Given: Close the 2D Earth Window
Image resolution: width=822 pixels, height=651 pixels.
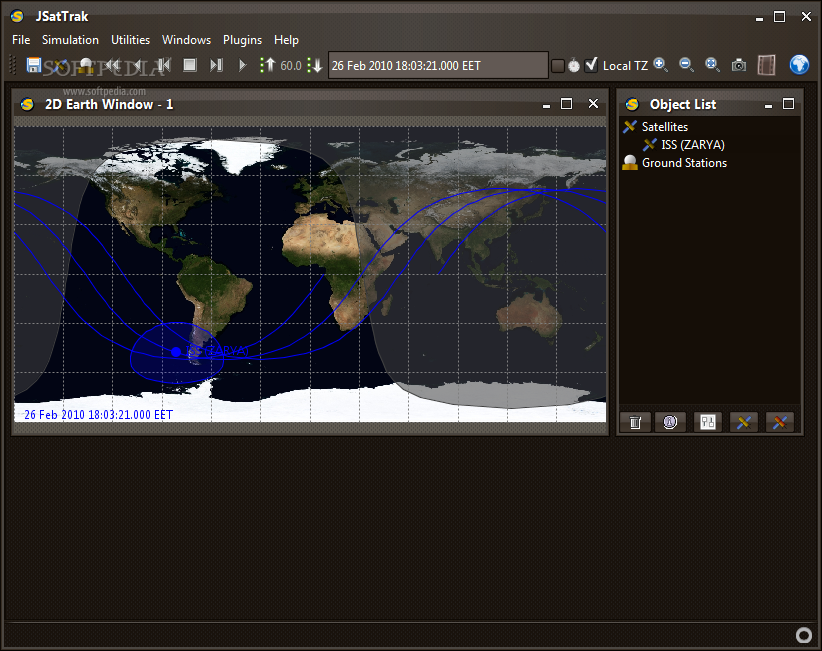Looking at the screenshot, I should [x=593, y=104].
